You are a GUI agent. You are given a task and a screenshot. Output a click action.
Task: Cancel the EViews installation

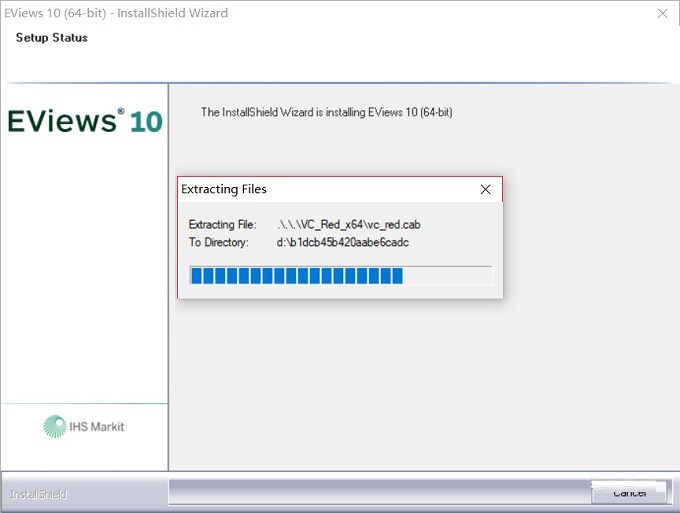(x=629, y=493)
